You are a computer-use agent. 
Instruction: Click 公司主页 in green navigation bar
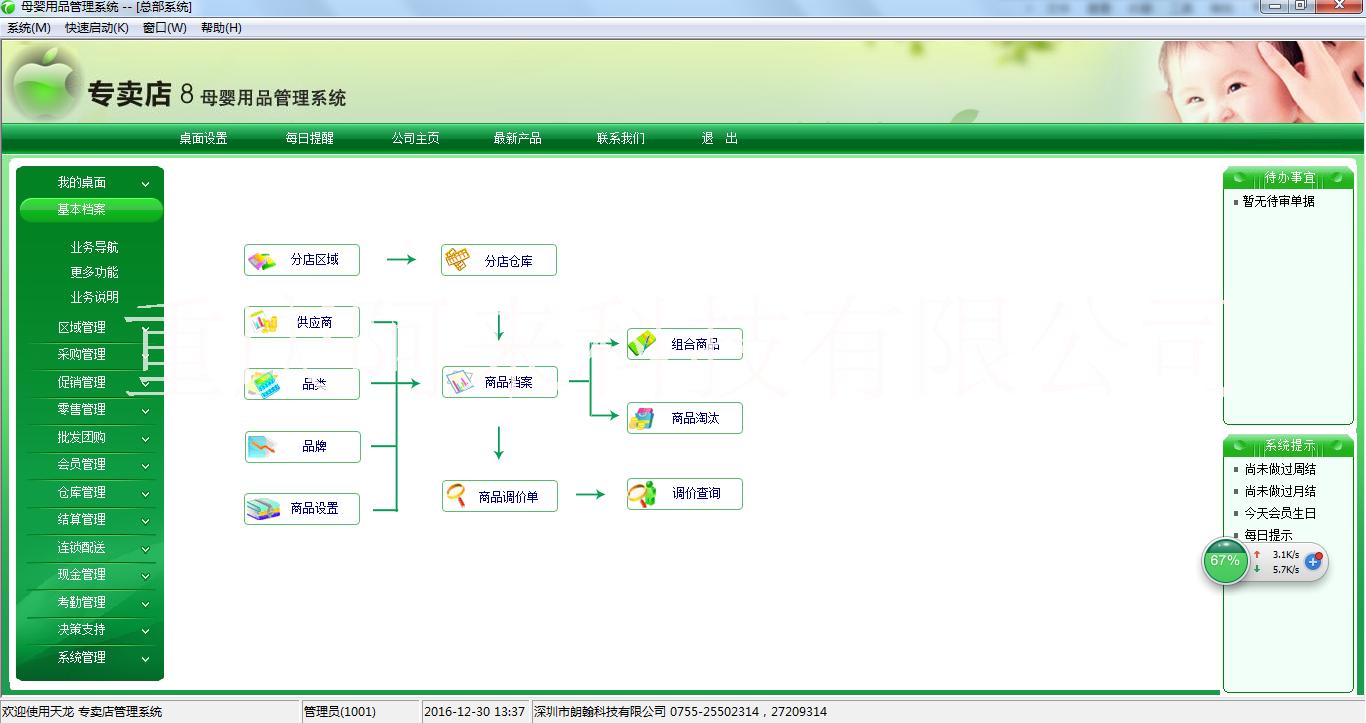coord(416,138)
